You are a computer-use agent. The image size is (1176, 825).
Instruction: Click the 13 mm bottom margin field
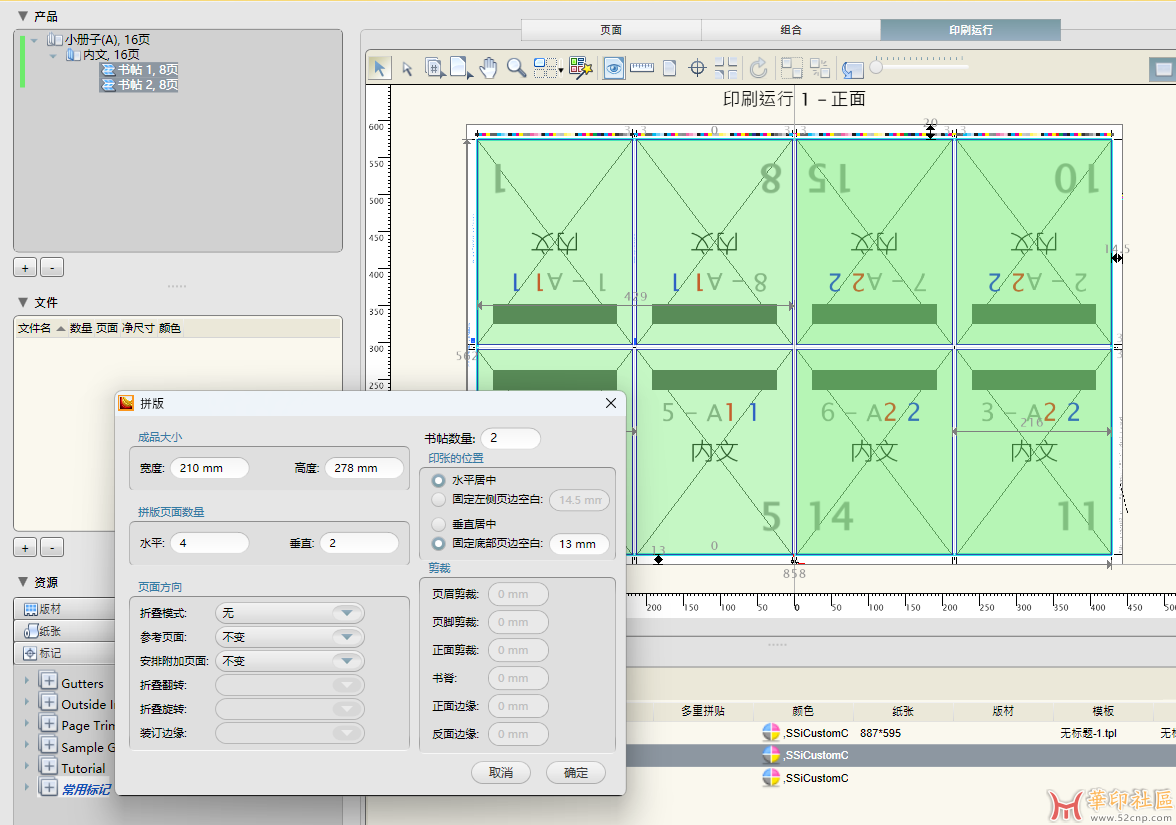click(x=579, y=544)
